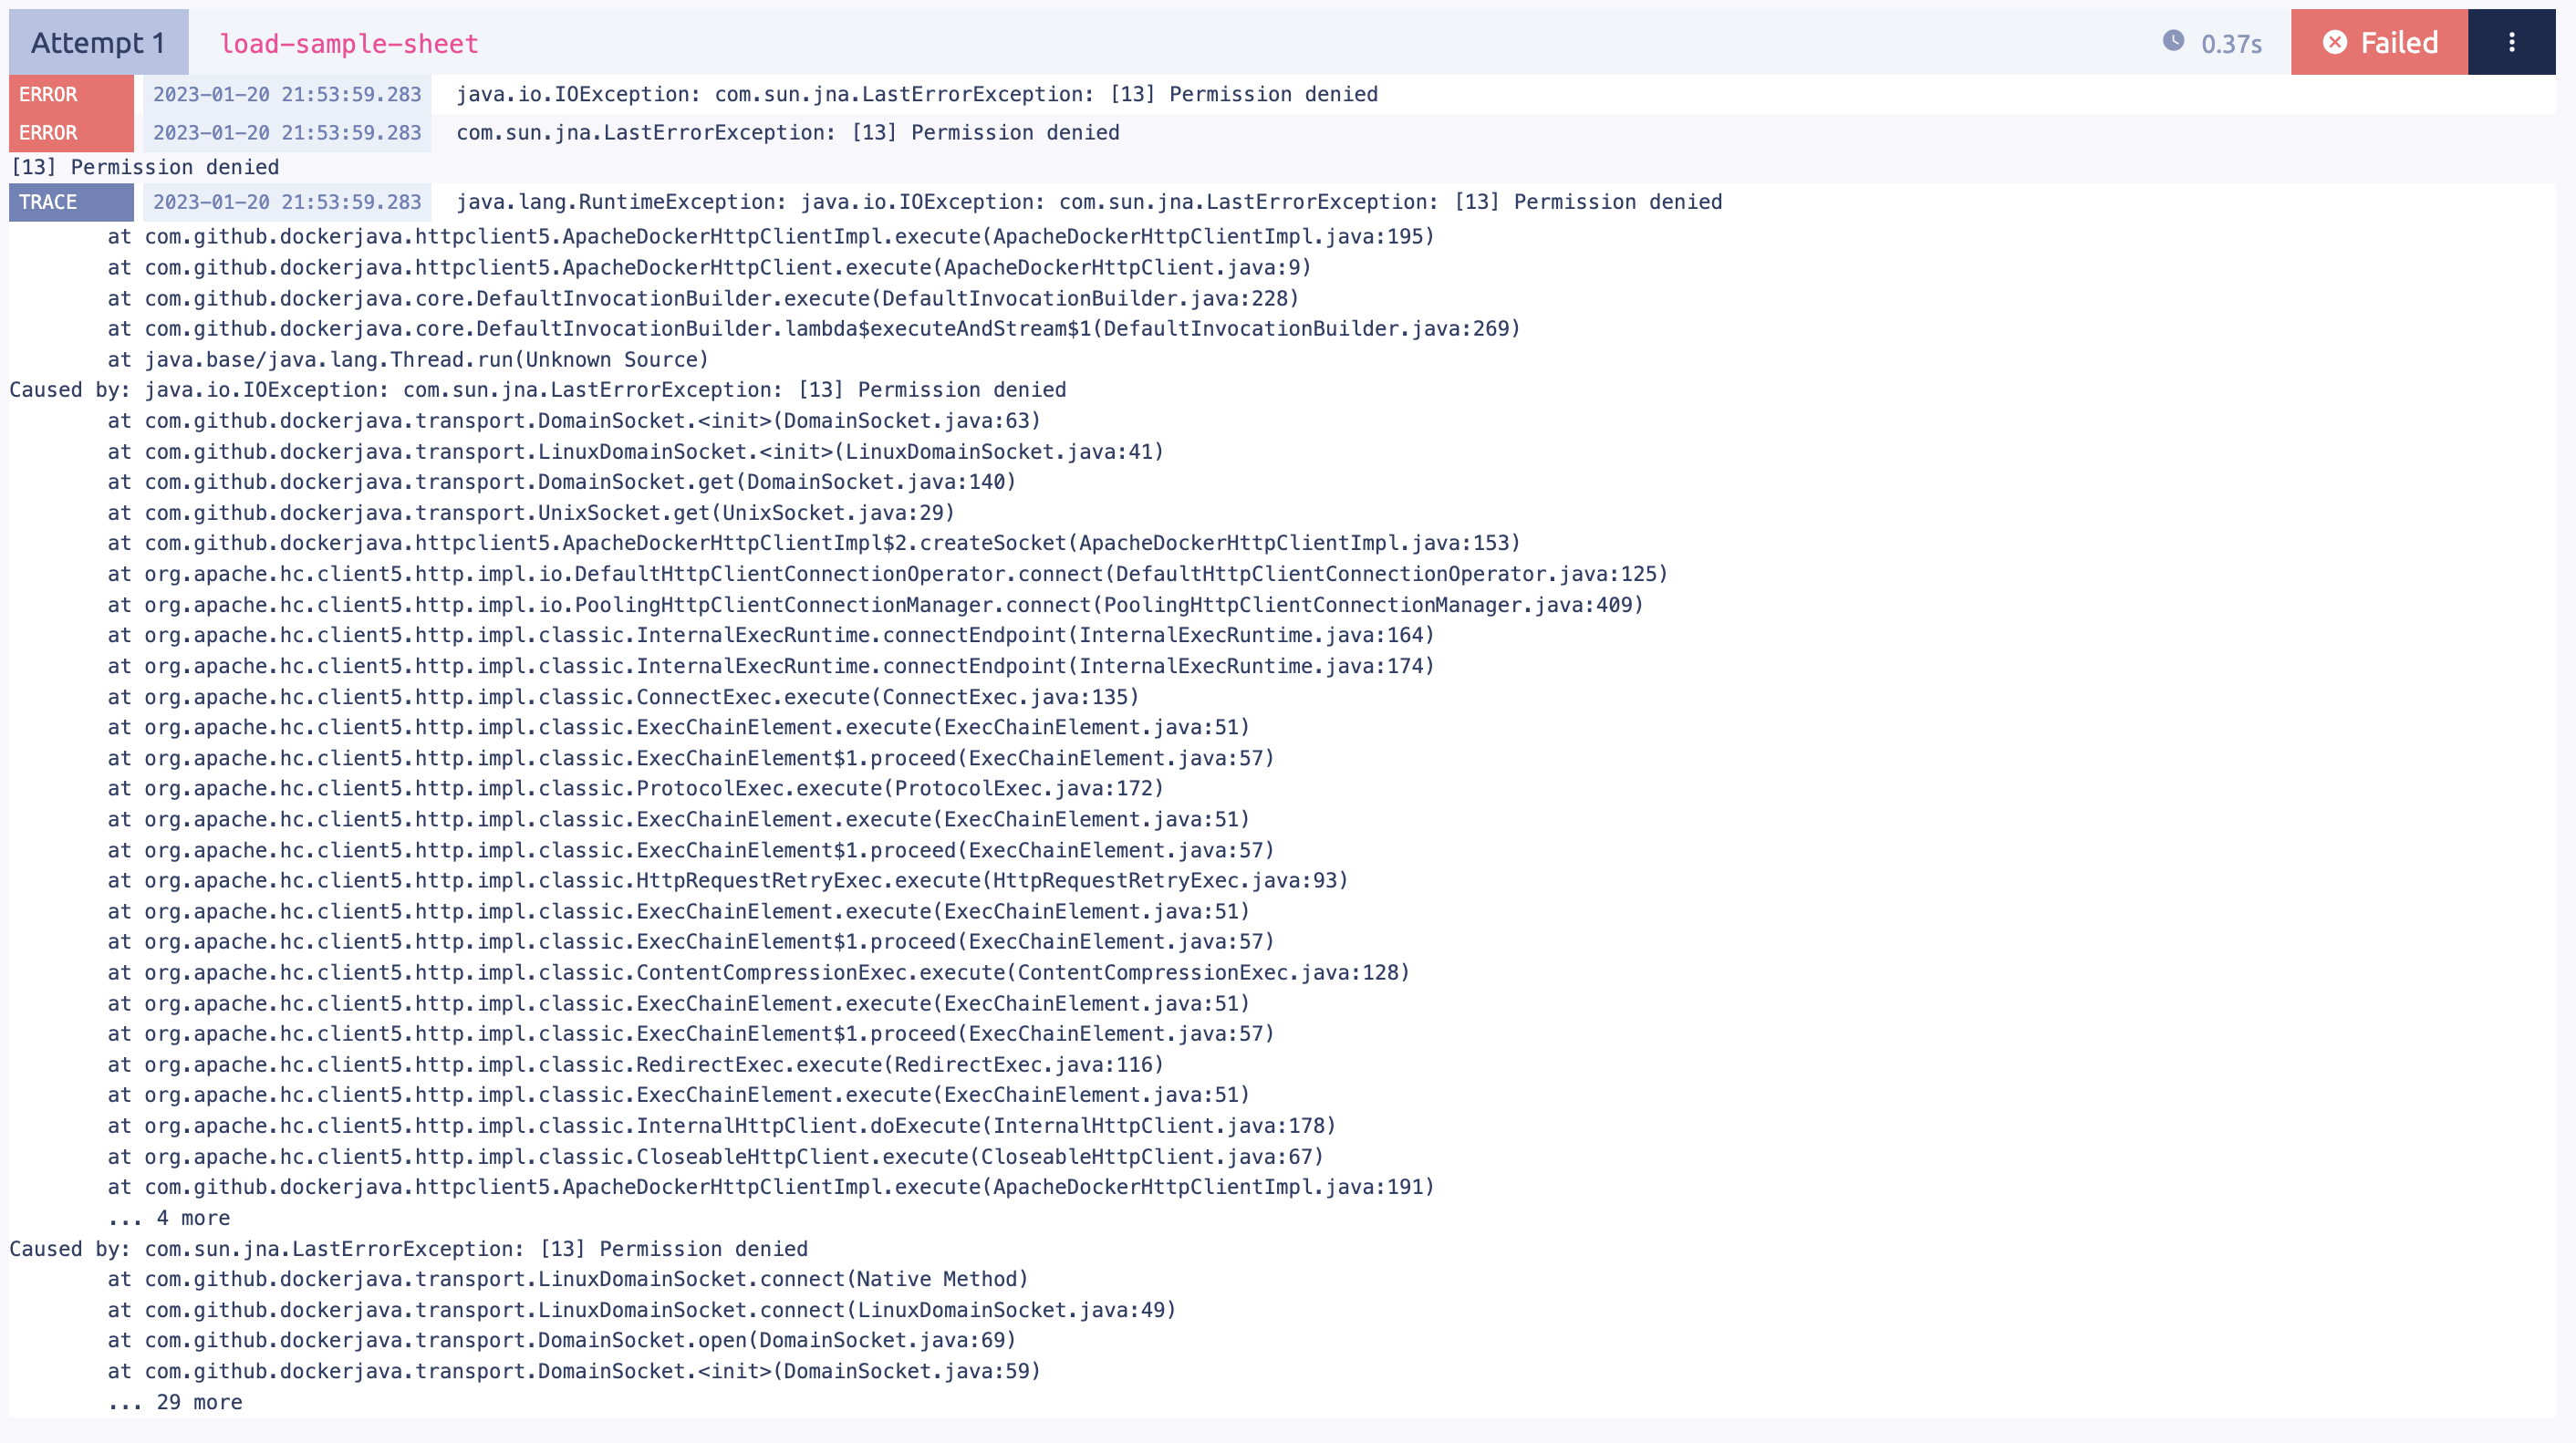Switch to the Attempt 1 tab

pos(96,42)
